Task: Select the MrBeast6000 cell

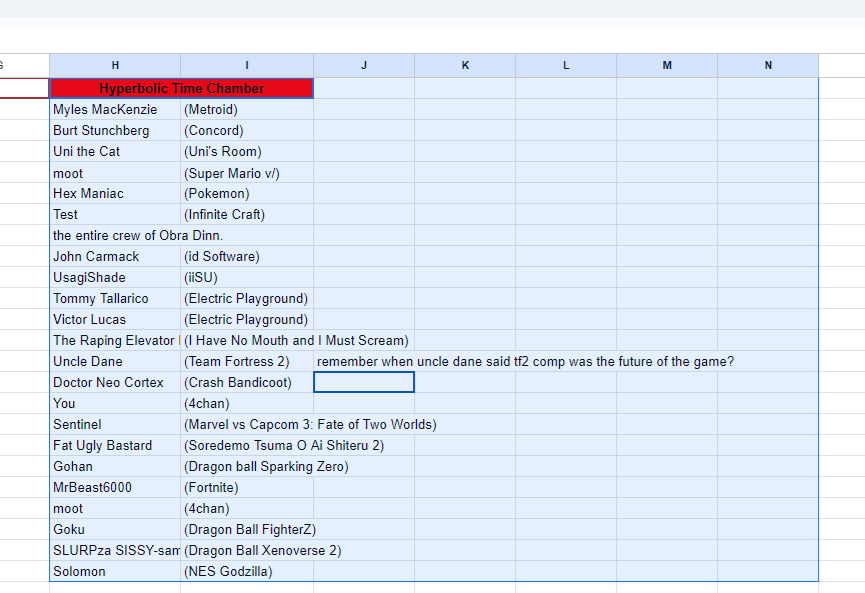Action: point(115,487)
